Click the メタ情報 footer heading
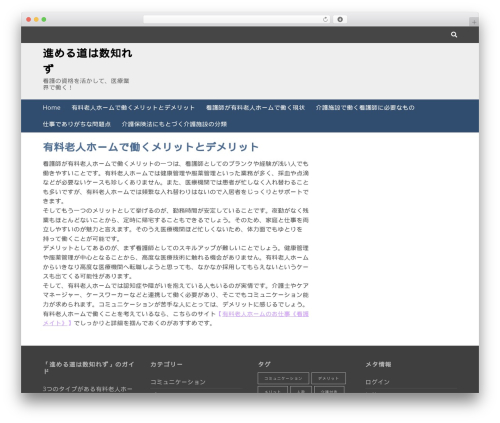This screenshot has width=500, height=423. (378, 364)
